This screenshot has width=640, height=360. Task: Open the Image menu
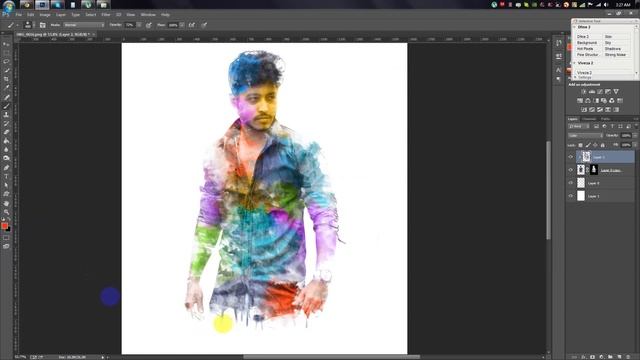[x=45, y=15]
